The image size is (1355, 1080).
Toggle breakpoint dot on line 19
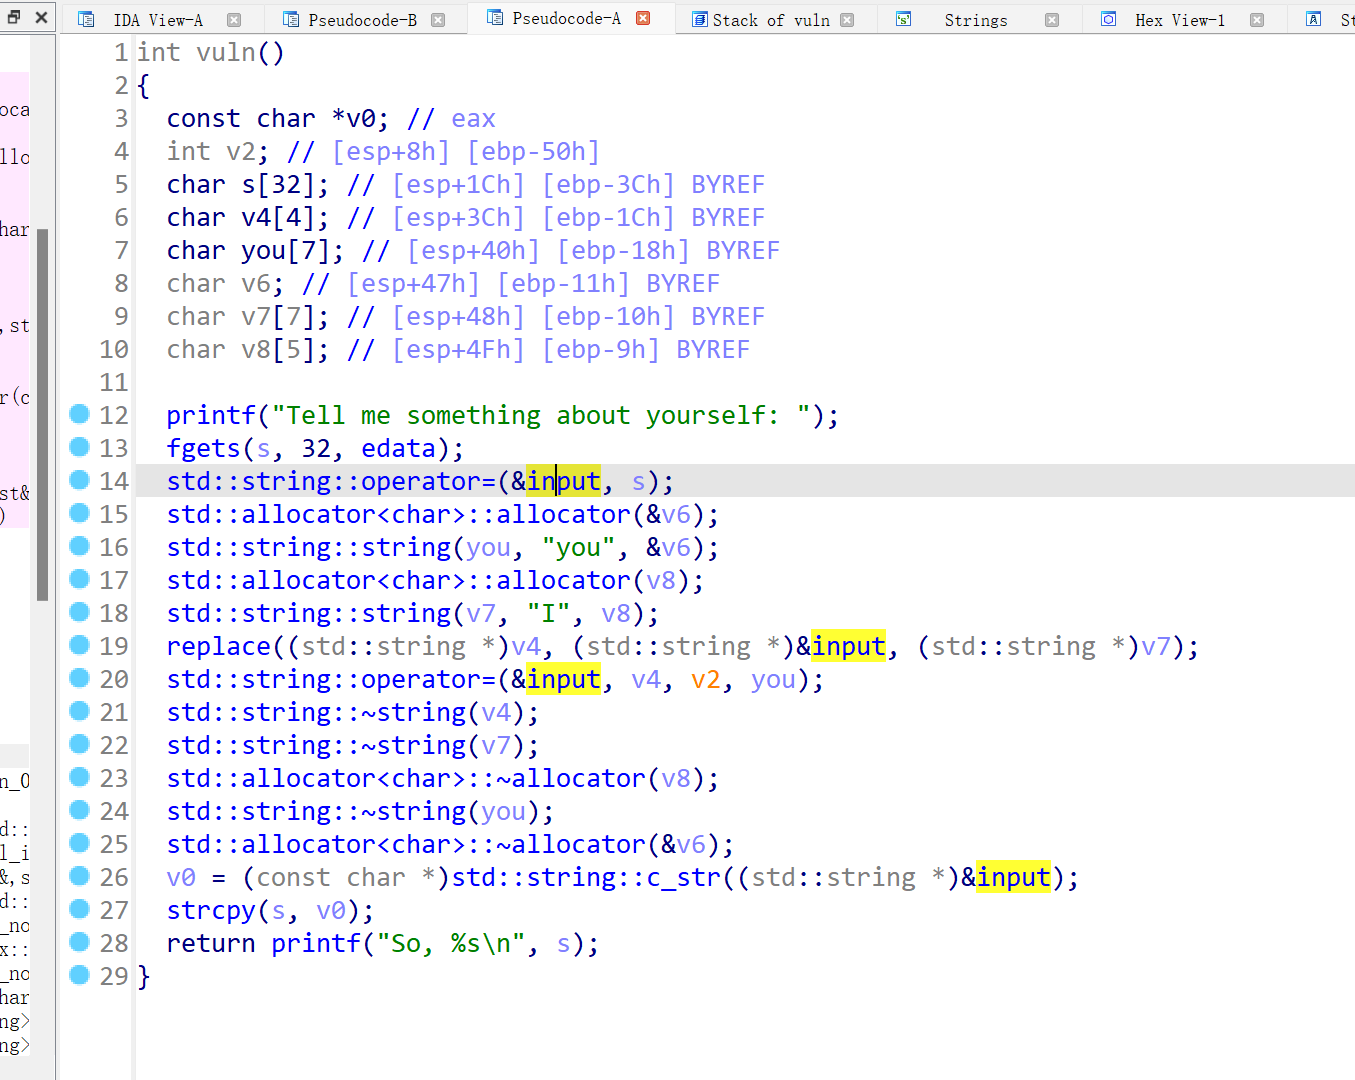[x=80, y=645]
